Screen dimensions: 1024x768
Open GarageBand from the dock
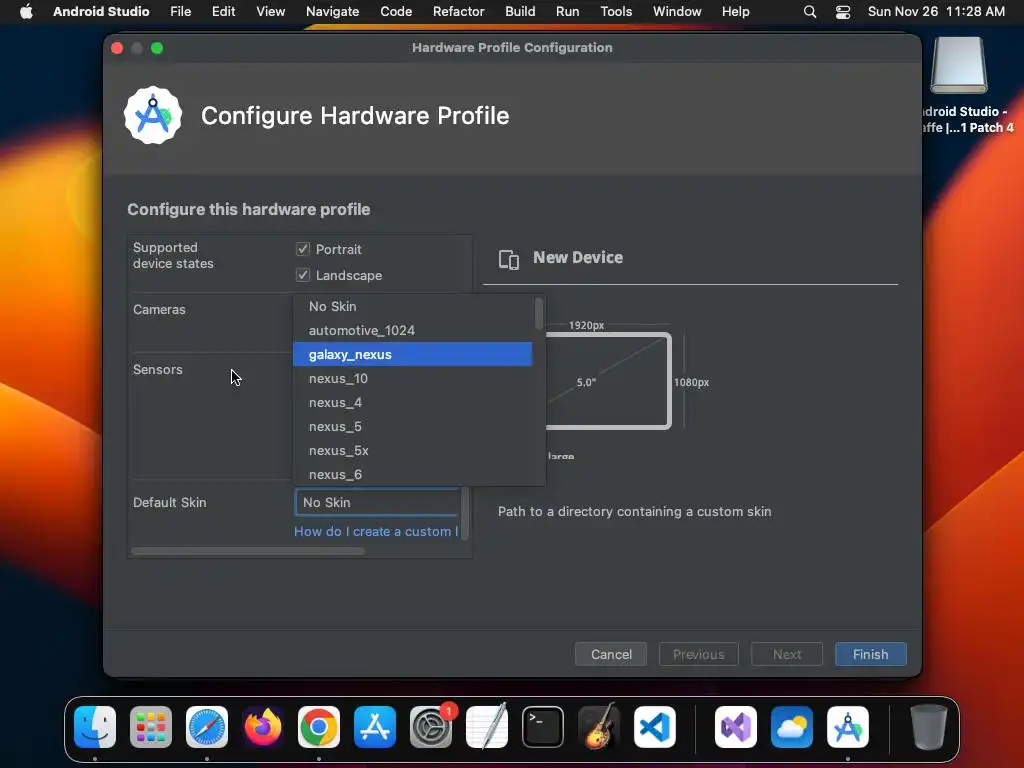coord(599,727)
